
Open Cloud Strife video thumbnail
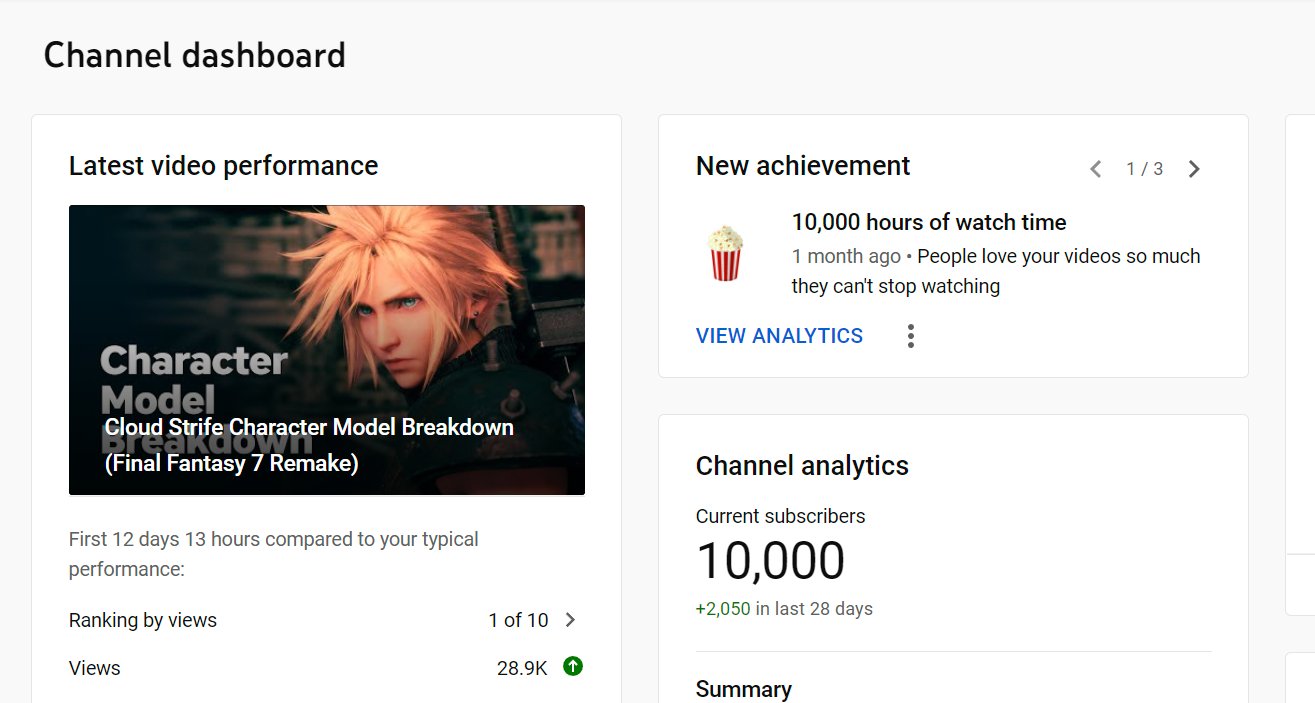[x=327, y=350]
